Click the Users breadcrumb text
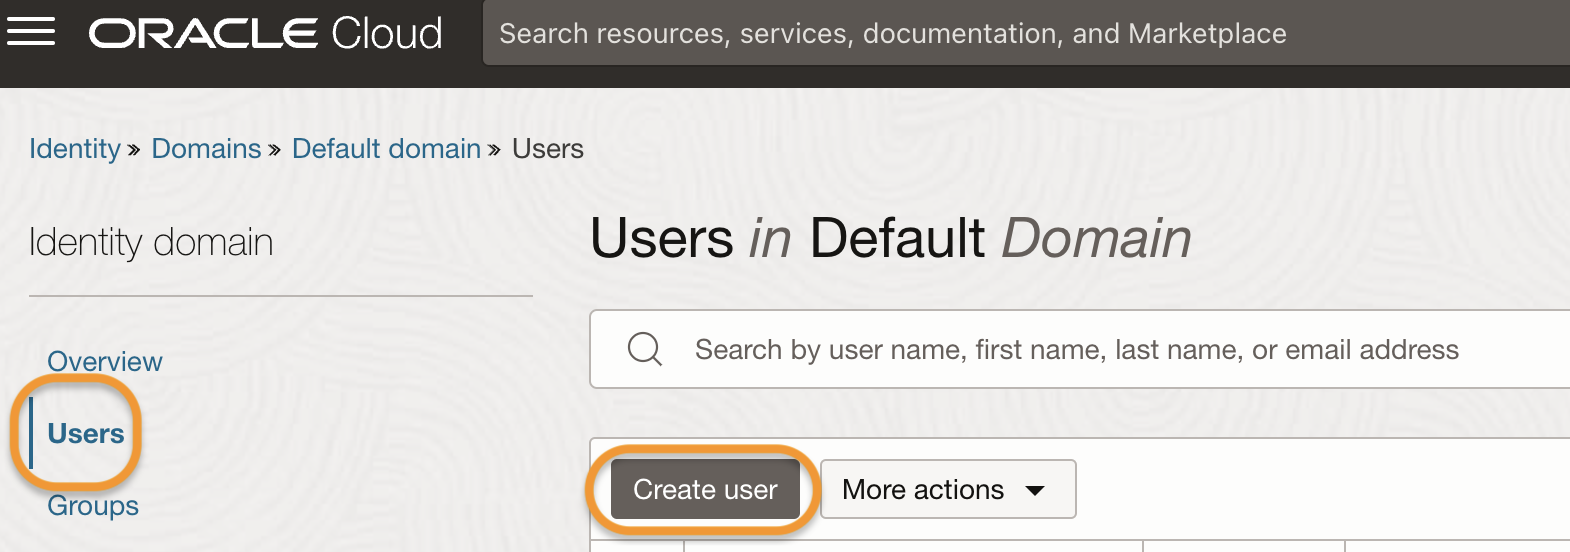This screenshot has width=1570, height=552. pos(548,149)
